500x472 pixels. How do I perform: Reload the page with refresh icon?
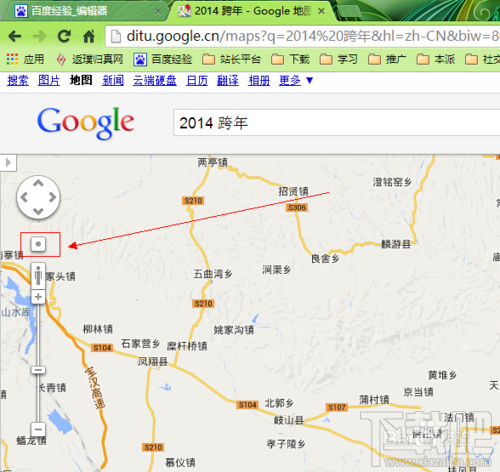point(64,36)
